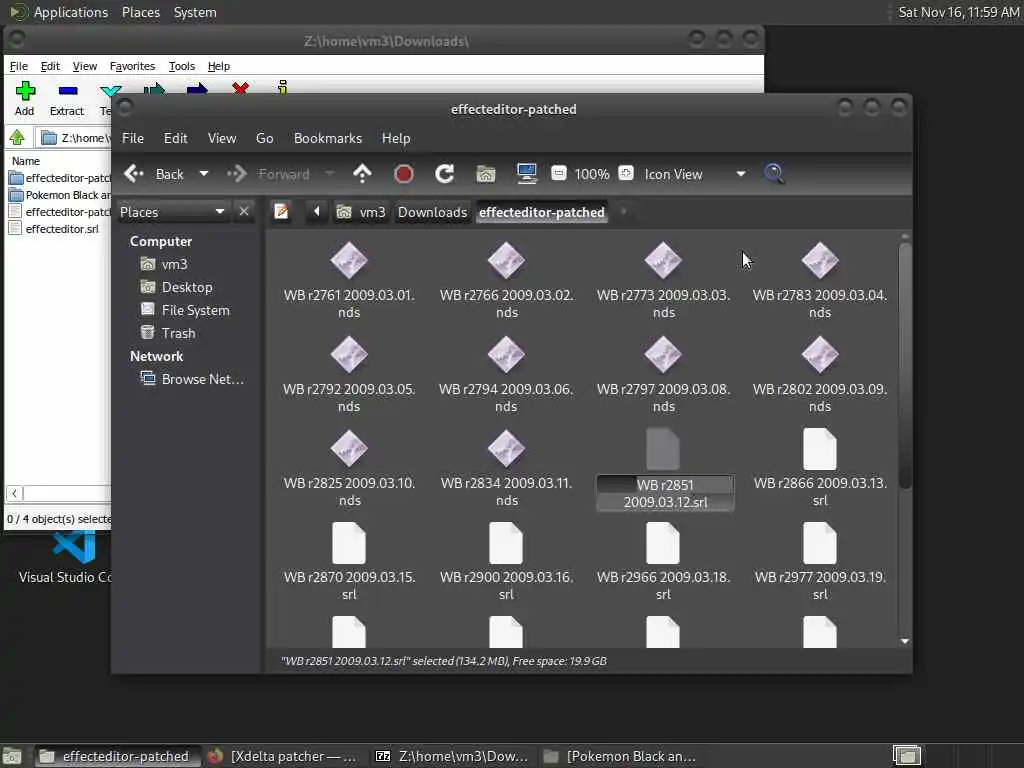Select file WB r2900 2009.03.16.srl
The width and height of the screenshot is (1024, 768).
click(x=506, y=563)
